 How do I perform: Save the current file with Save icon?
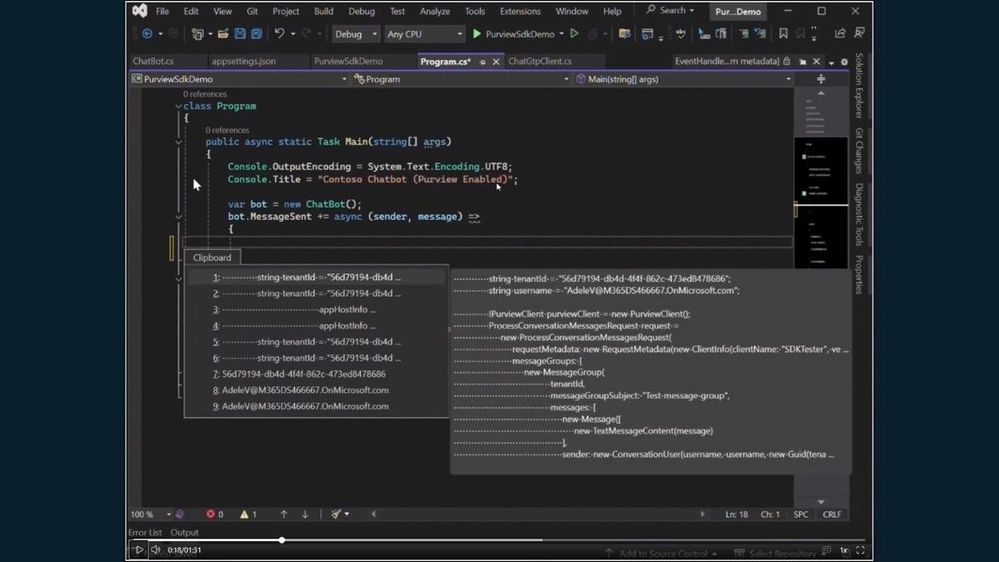pos(240,34)
